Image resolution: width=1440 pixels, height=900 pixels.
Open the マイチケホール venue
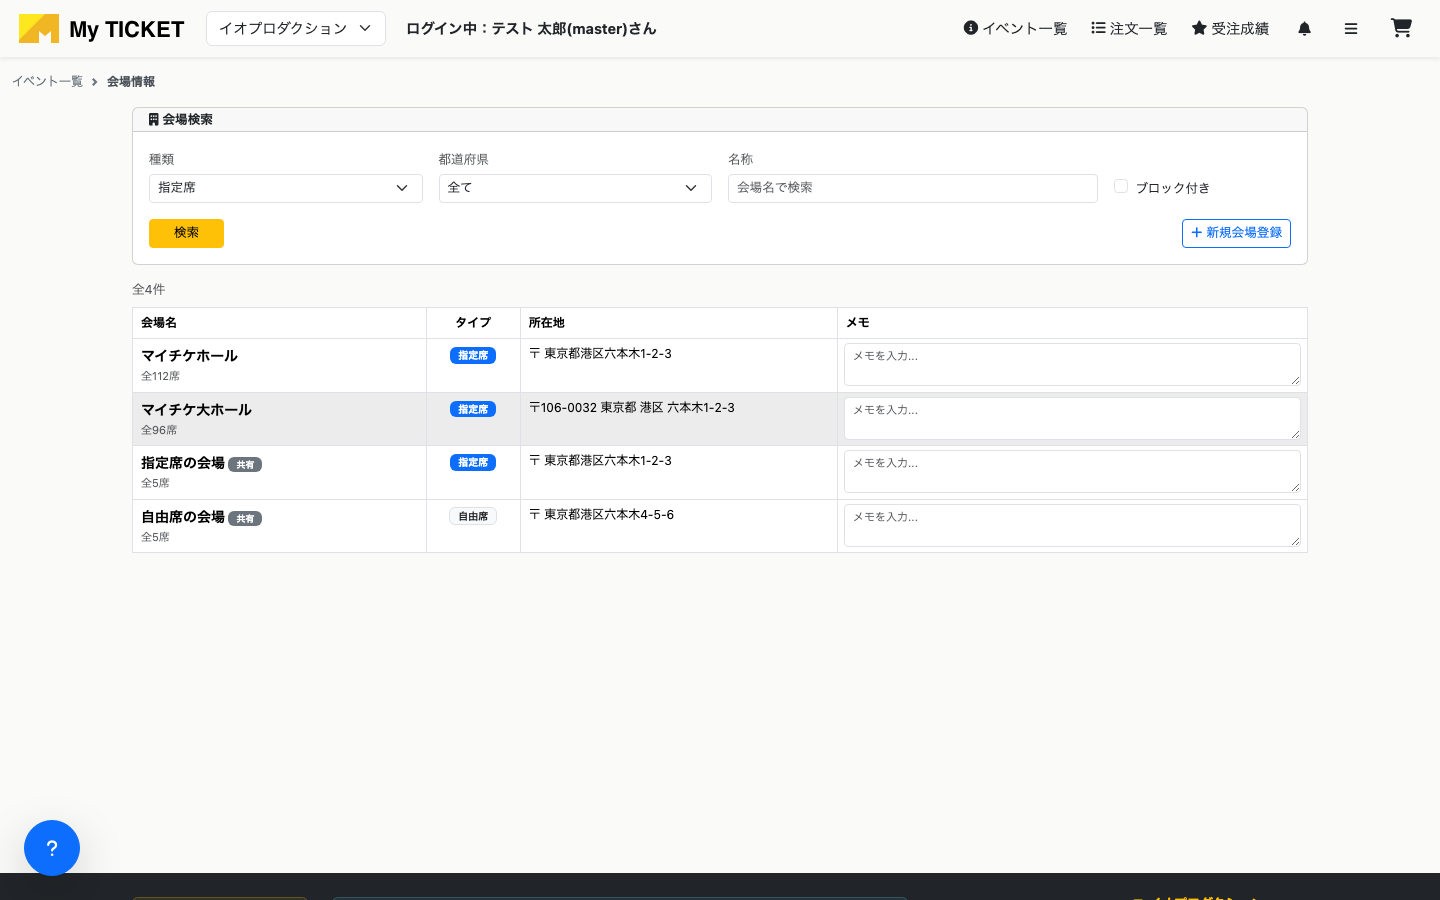click(x=189, y=356)
